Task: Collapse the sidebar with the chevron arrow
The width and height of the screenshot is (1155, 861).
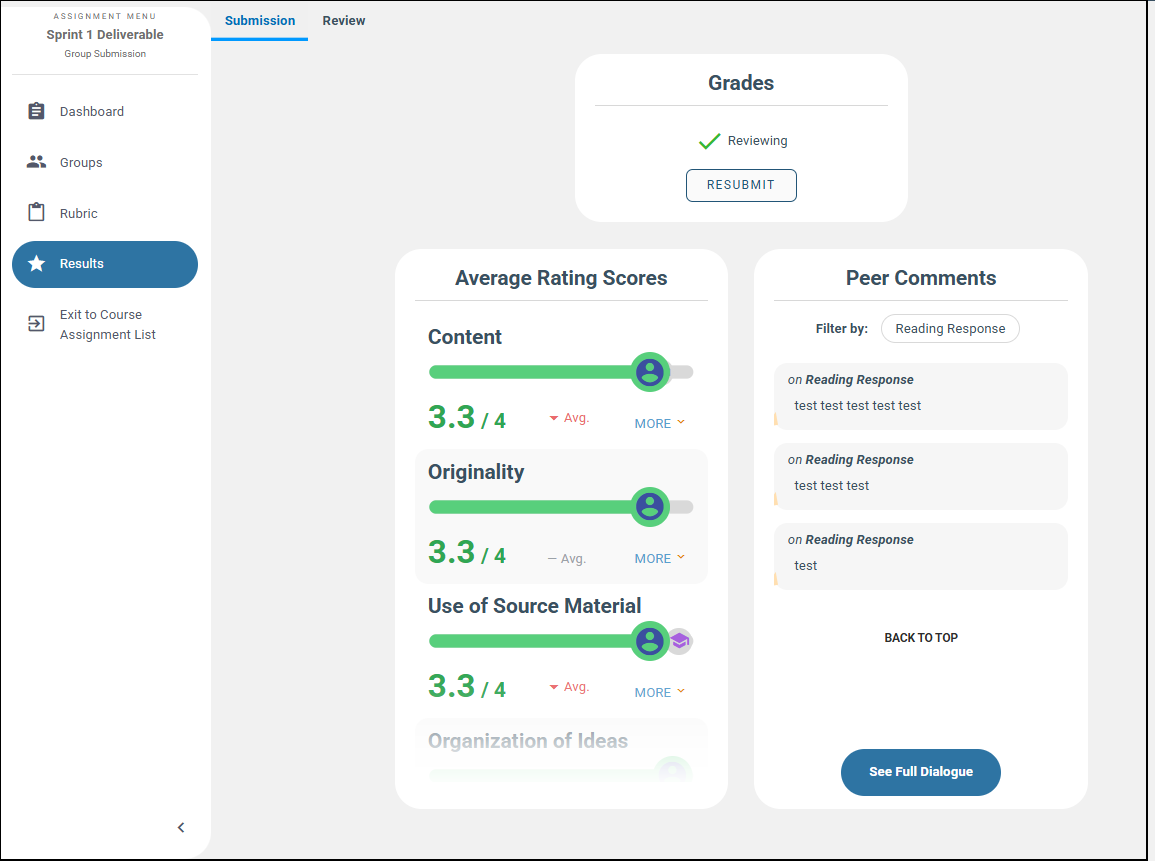Action: point(181,827)
